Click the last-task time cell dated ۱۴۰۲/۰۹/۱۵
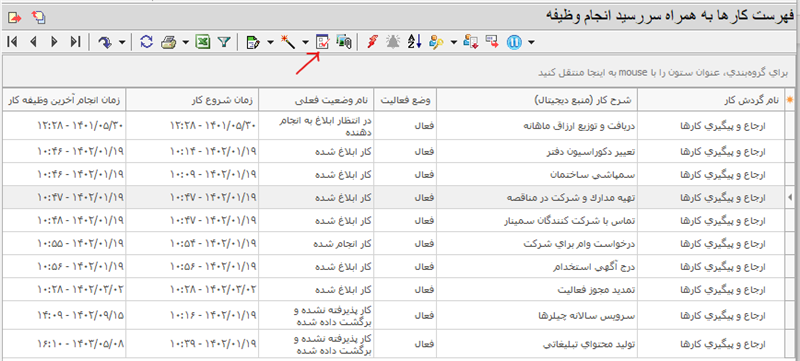 pyautogui.click(x=64, y=315)
